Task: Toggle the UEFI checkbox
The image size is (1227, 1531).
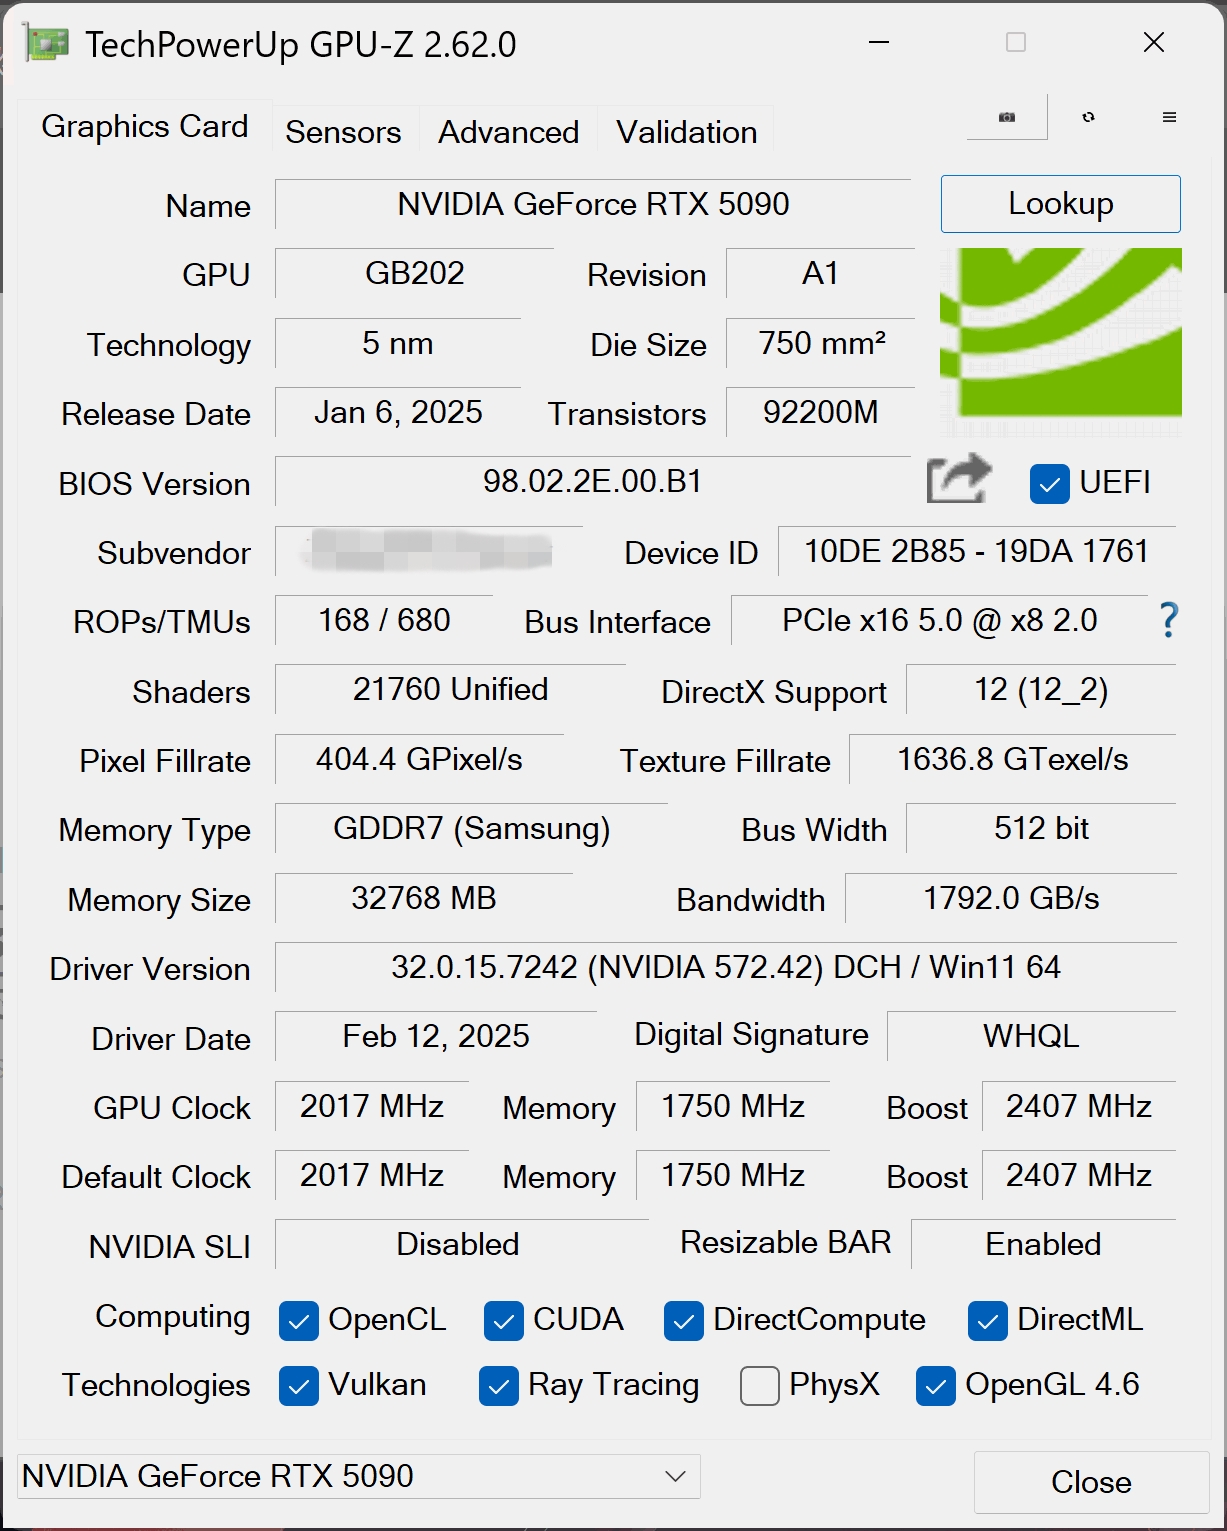Action: [1049, 484]
